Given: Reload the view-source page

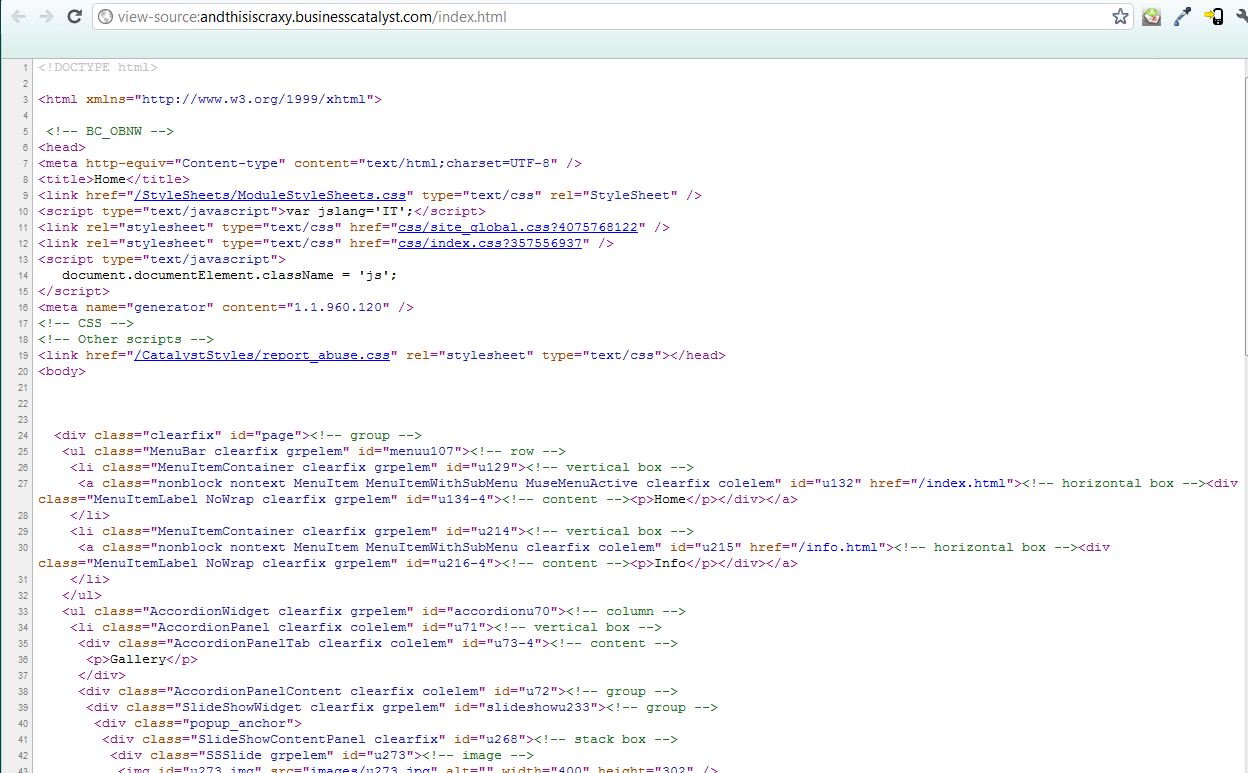Looking at the screenshot, I should (74, 16).
